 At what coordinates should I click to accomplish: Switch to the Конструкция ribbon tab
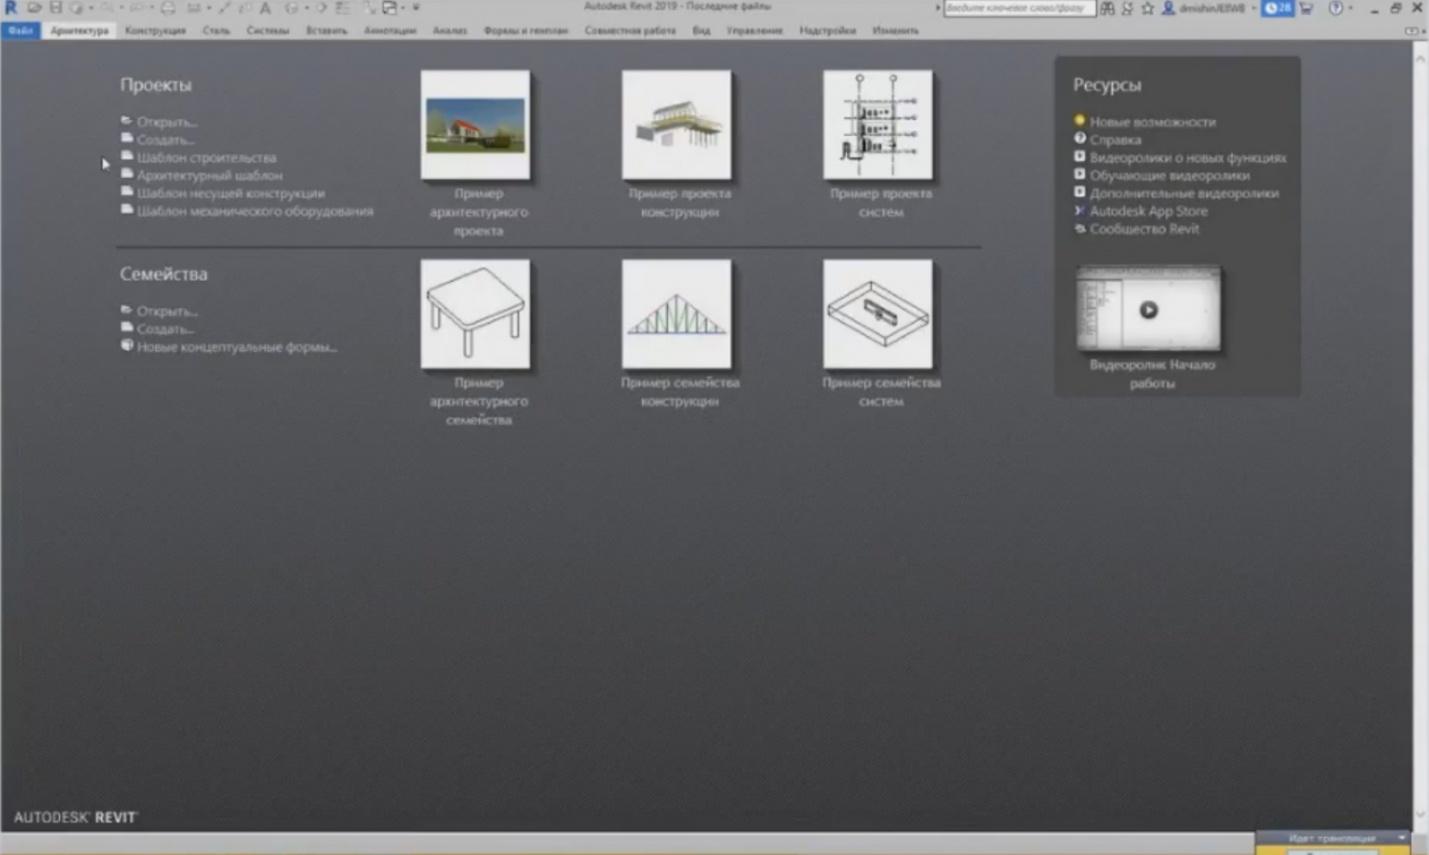(155, 31)
